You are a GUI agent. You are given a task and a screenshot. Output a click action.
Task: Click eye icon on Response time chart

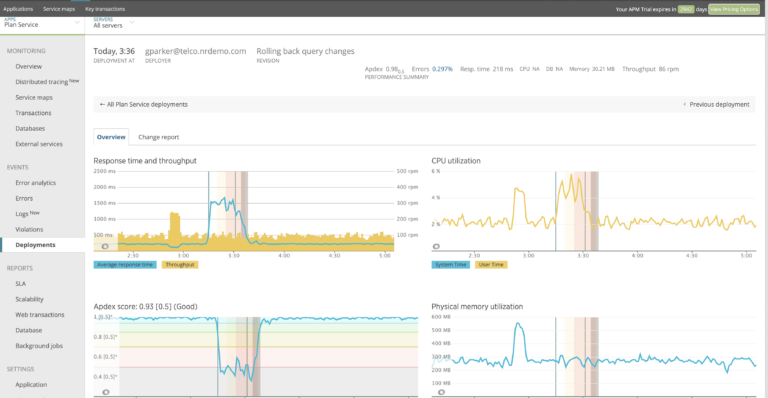point(104,246)
